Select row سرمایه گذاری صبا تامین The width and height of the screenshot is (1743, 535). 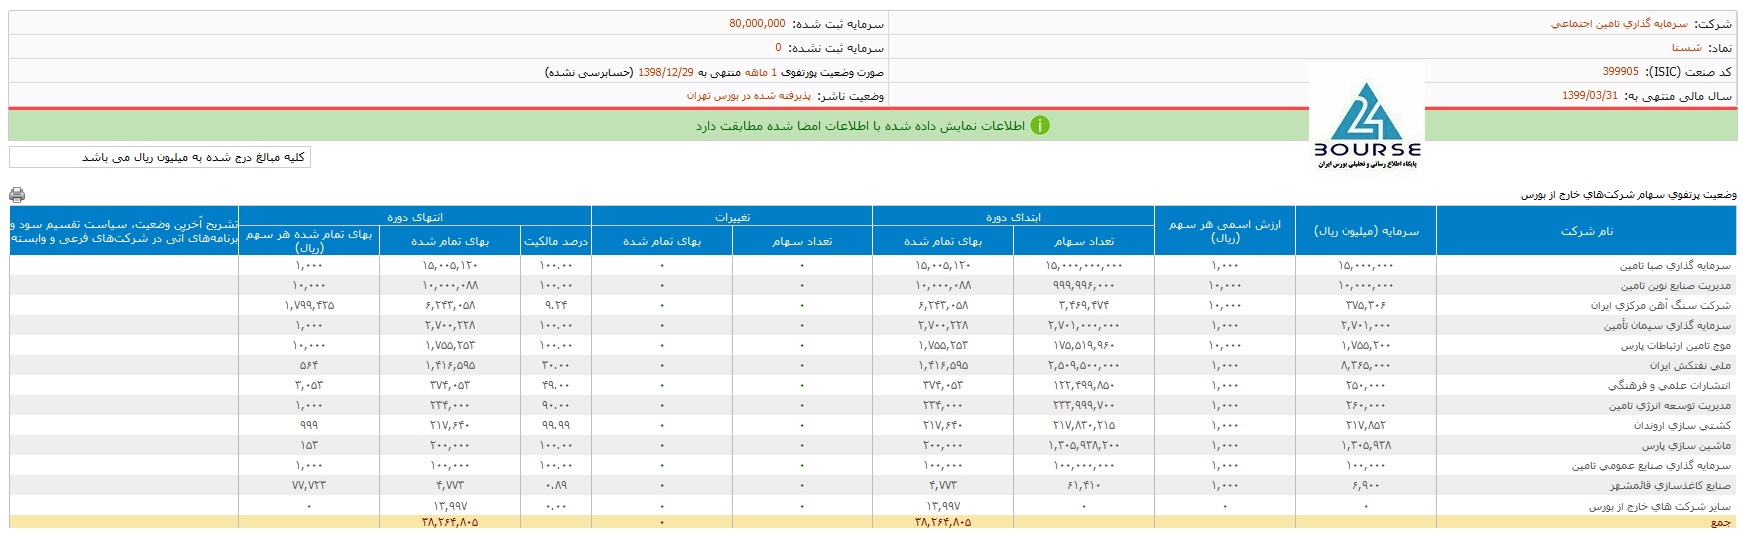tap(873, 265)
